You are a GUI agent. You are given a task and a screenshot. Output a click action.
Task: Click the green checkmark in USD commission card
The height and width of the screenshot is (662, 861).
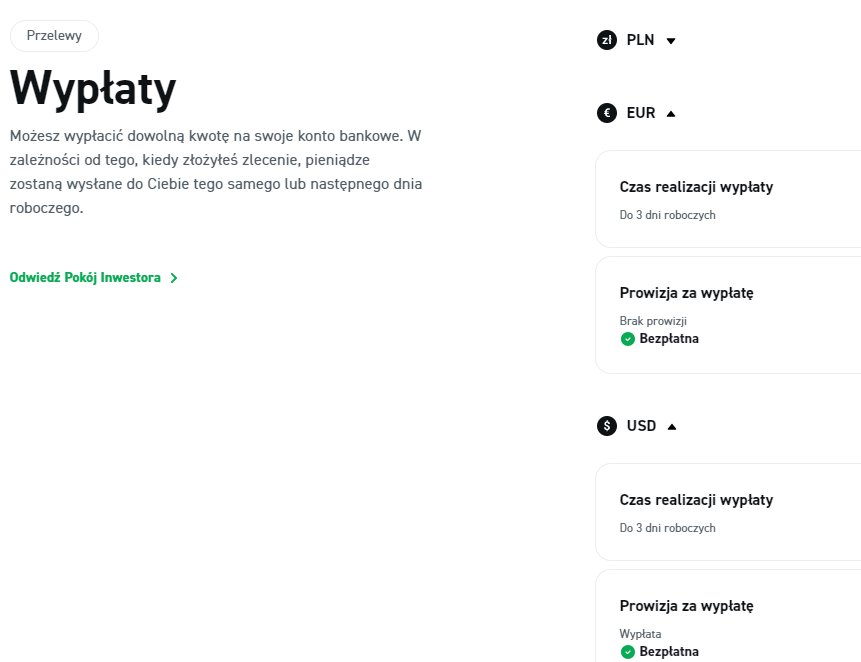(628, 652)
